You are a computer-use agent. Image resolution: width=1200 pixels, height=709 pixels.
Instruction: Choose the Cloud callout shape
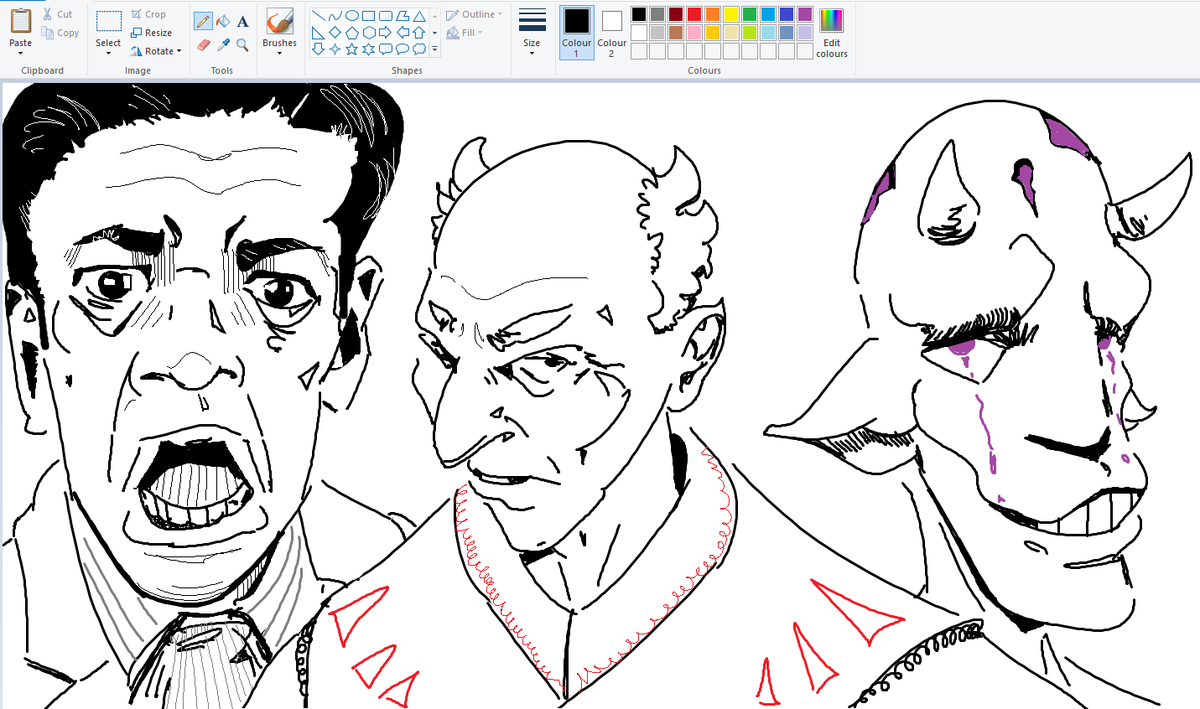coord(419,48)
